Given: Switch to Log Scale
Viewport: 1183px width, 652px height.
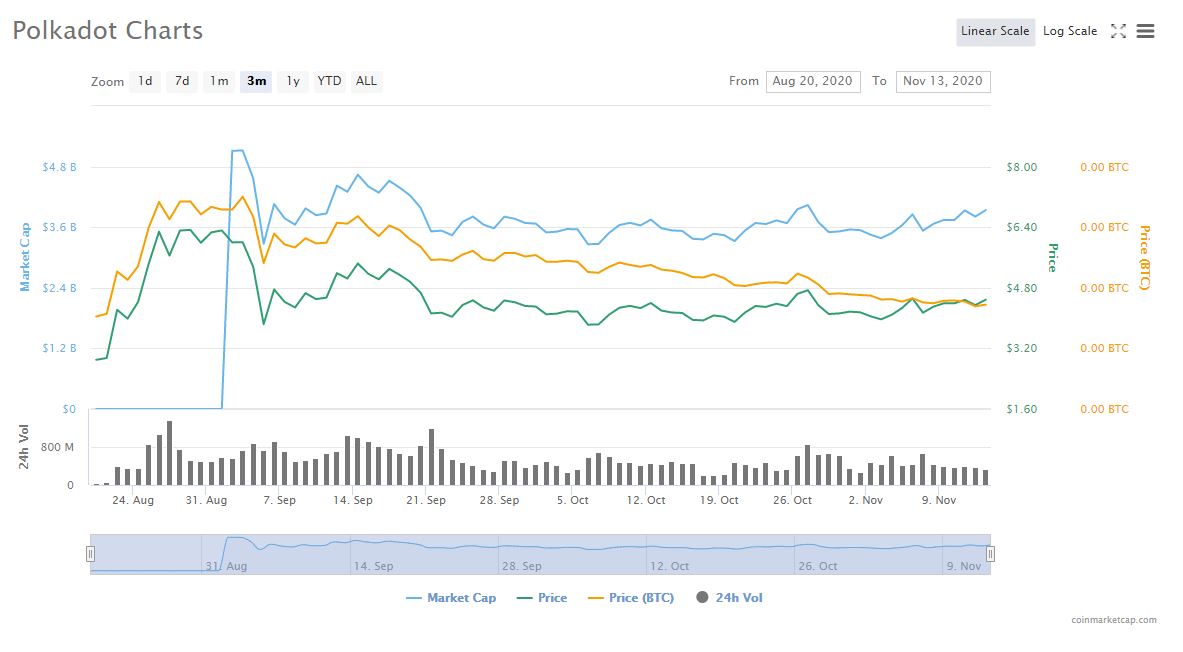Looking at the screenshot, I should tap(1070, 32).
